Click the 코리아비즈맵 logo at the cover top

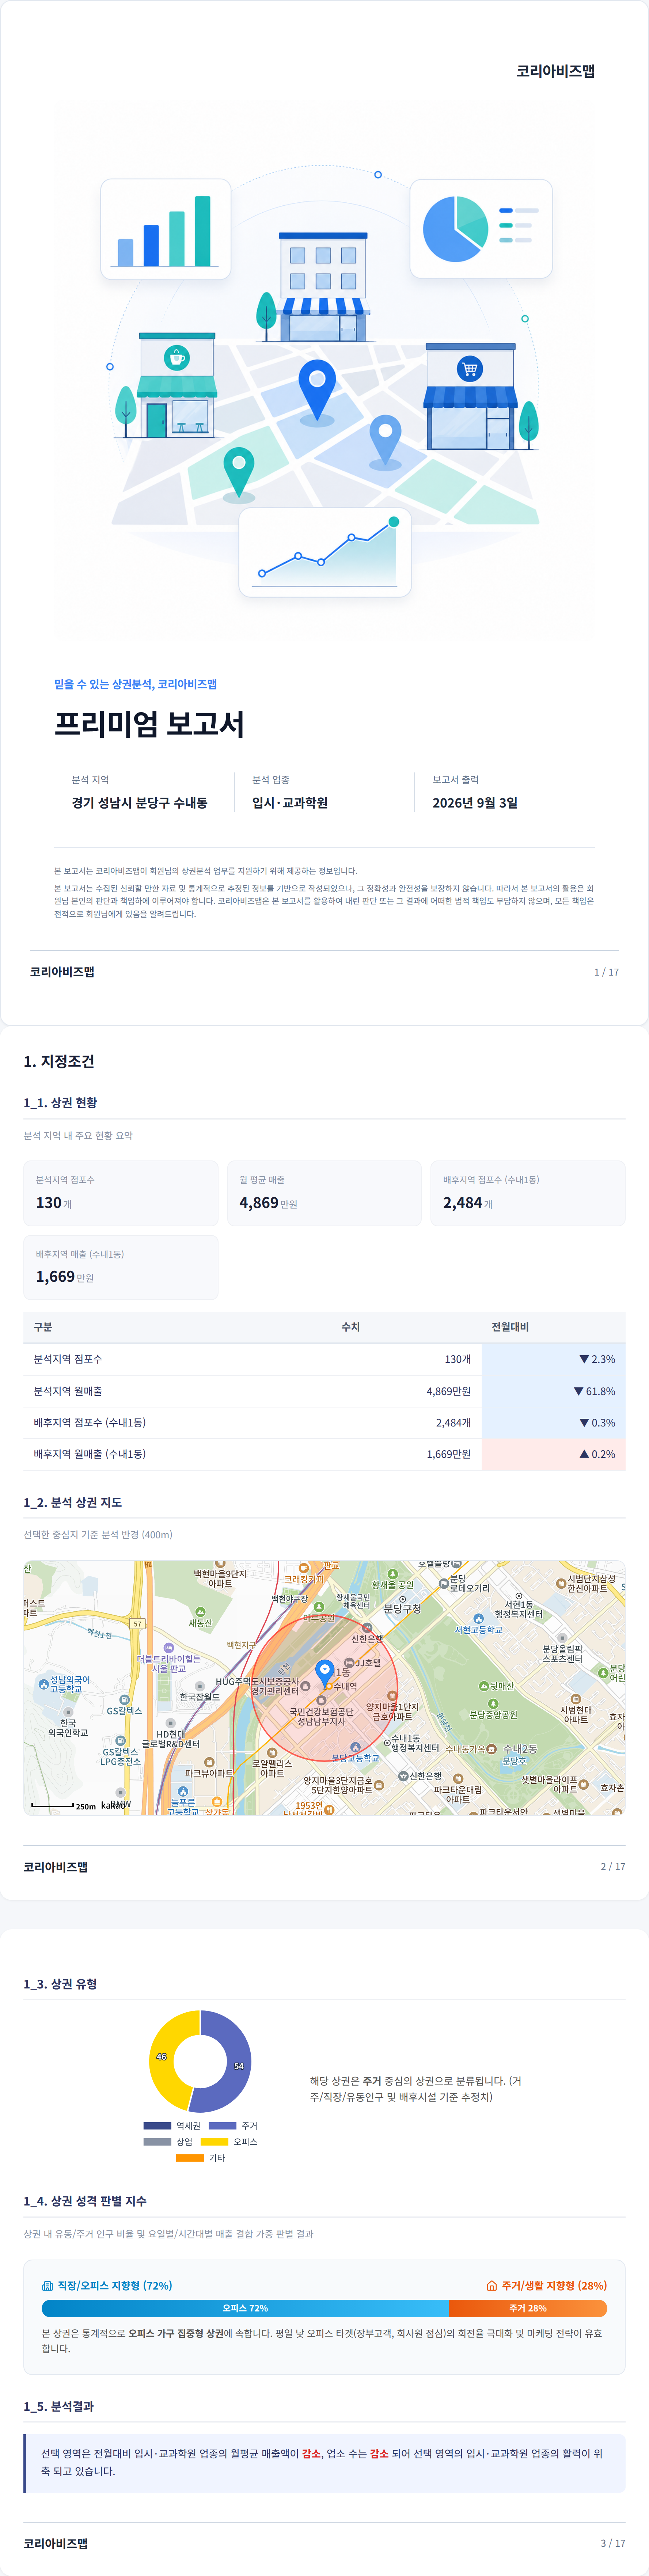click(x=555, y=71)
